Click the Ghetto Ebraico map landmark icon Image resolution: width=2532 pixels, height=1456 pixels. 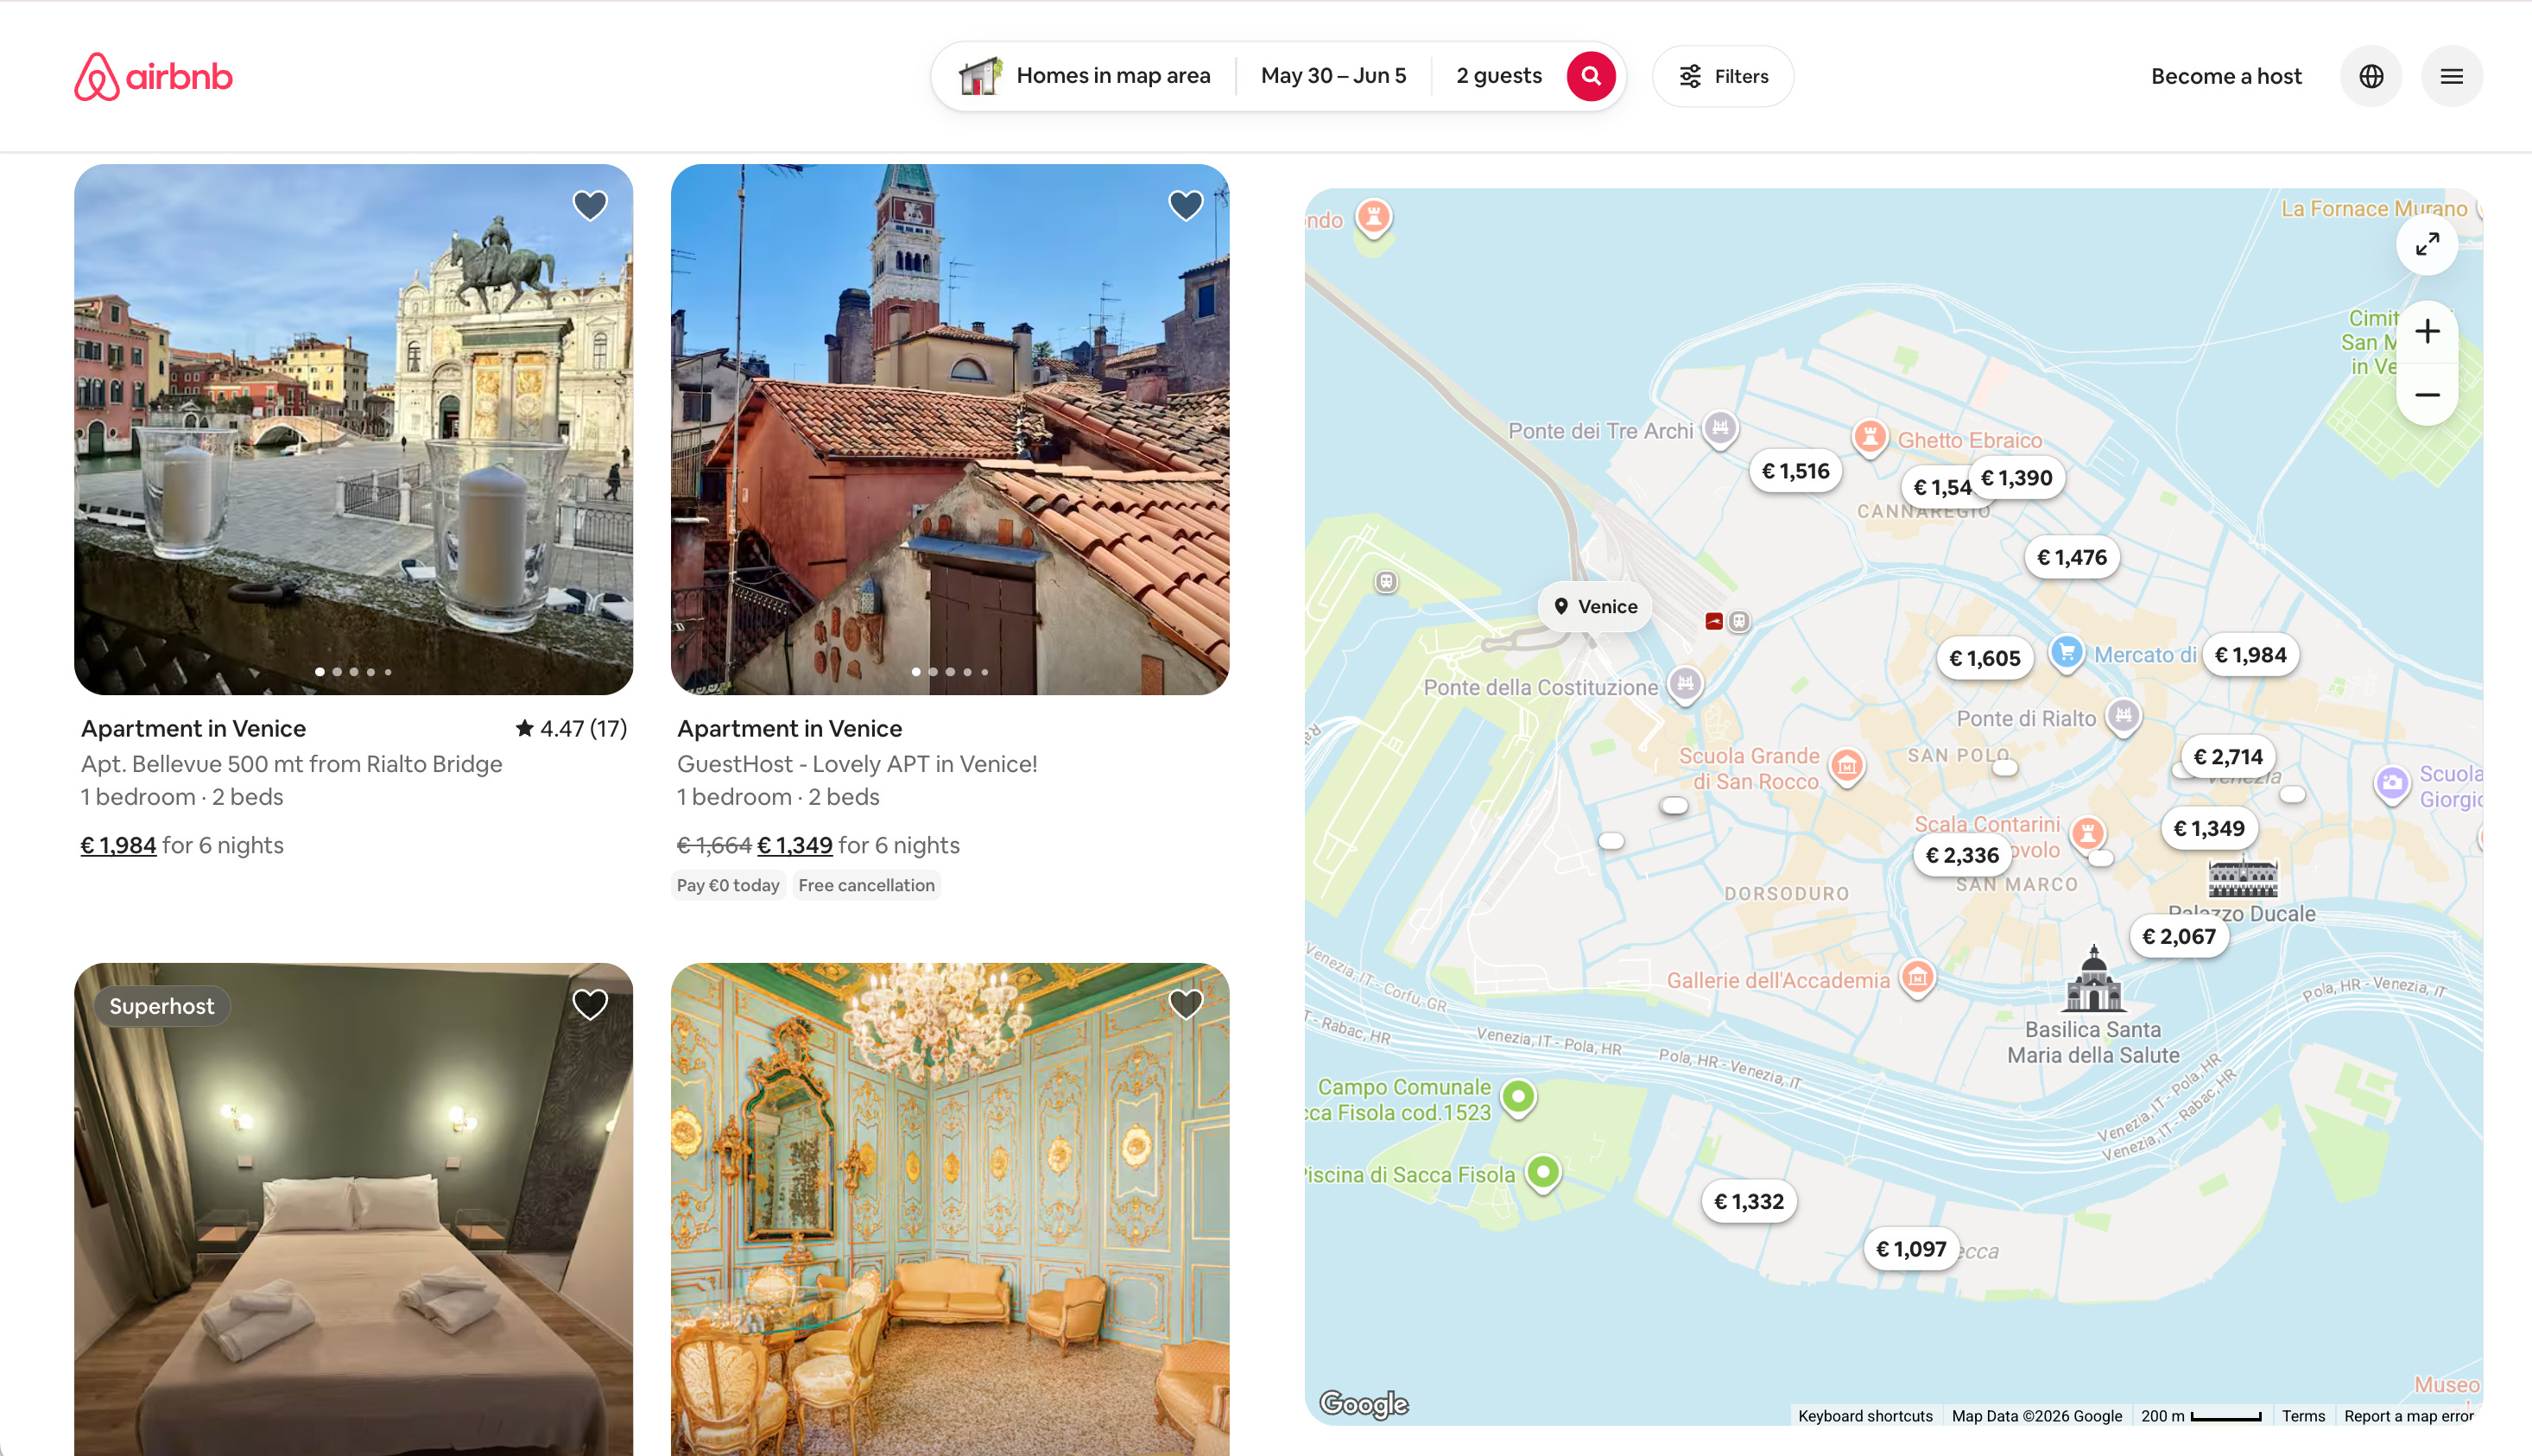pyautogui.click(x=1869, y=437)
